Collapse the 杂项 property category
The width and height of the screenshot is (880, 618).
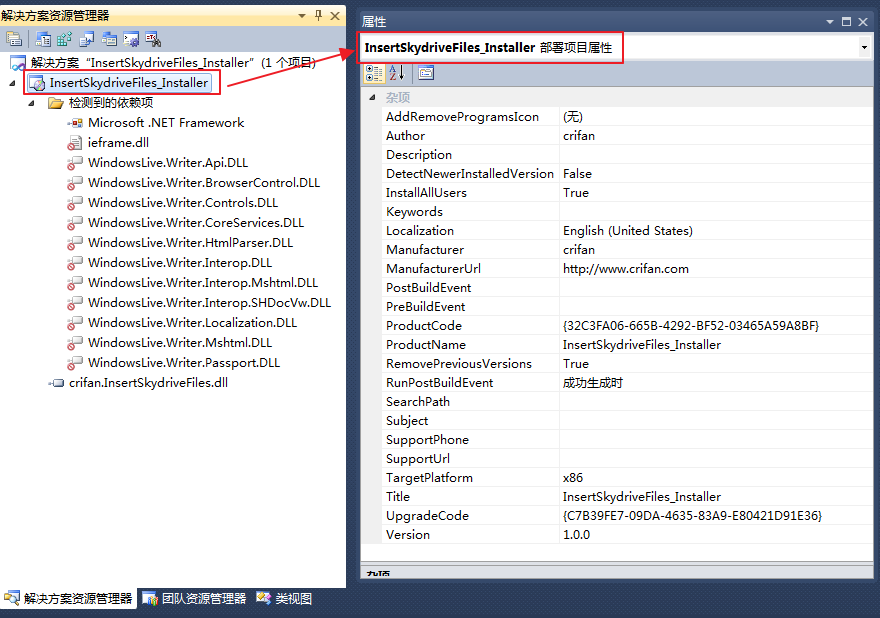click(x=372, y=98)
